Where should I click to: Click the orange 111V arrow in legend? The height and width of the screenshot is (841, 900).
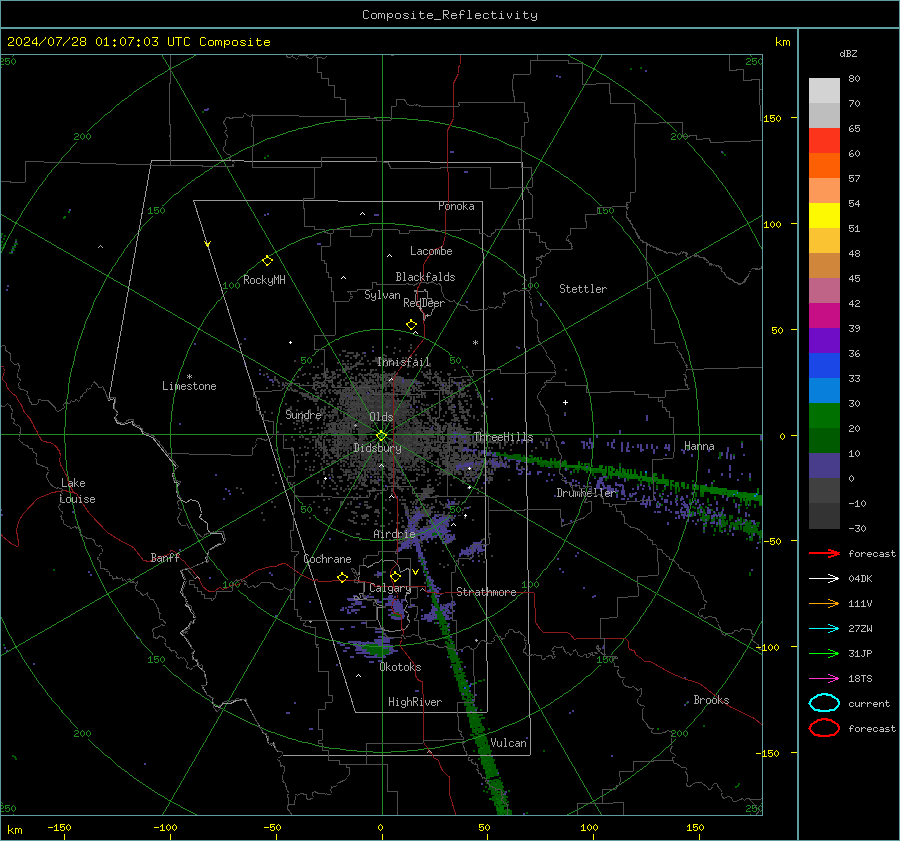click(824, 603)
